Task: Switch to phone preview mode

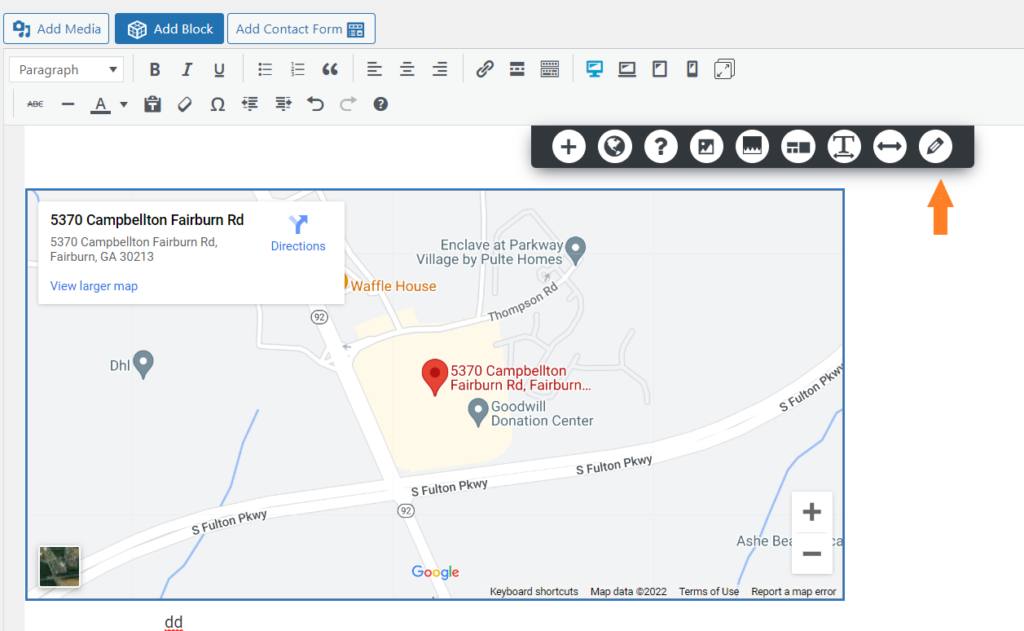Action: click(x=692, y=69)
